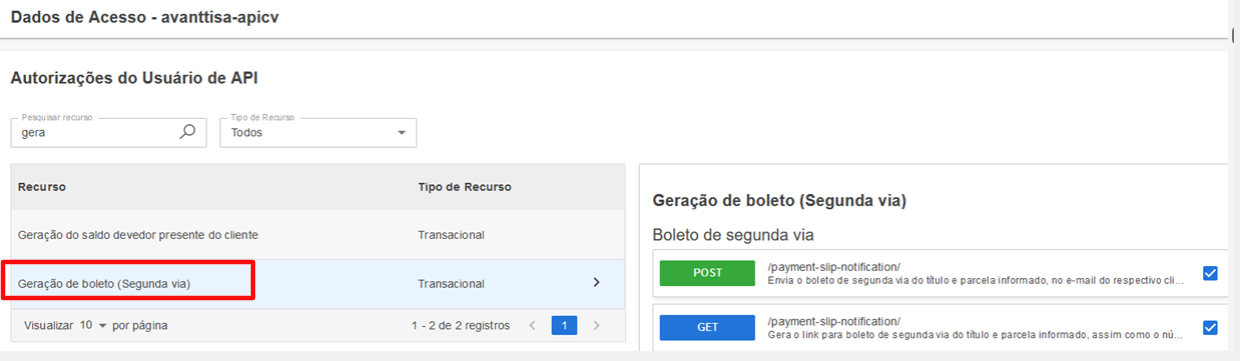Click Transacional cell in saldo devedor row

(x=451, y=235)
